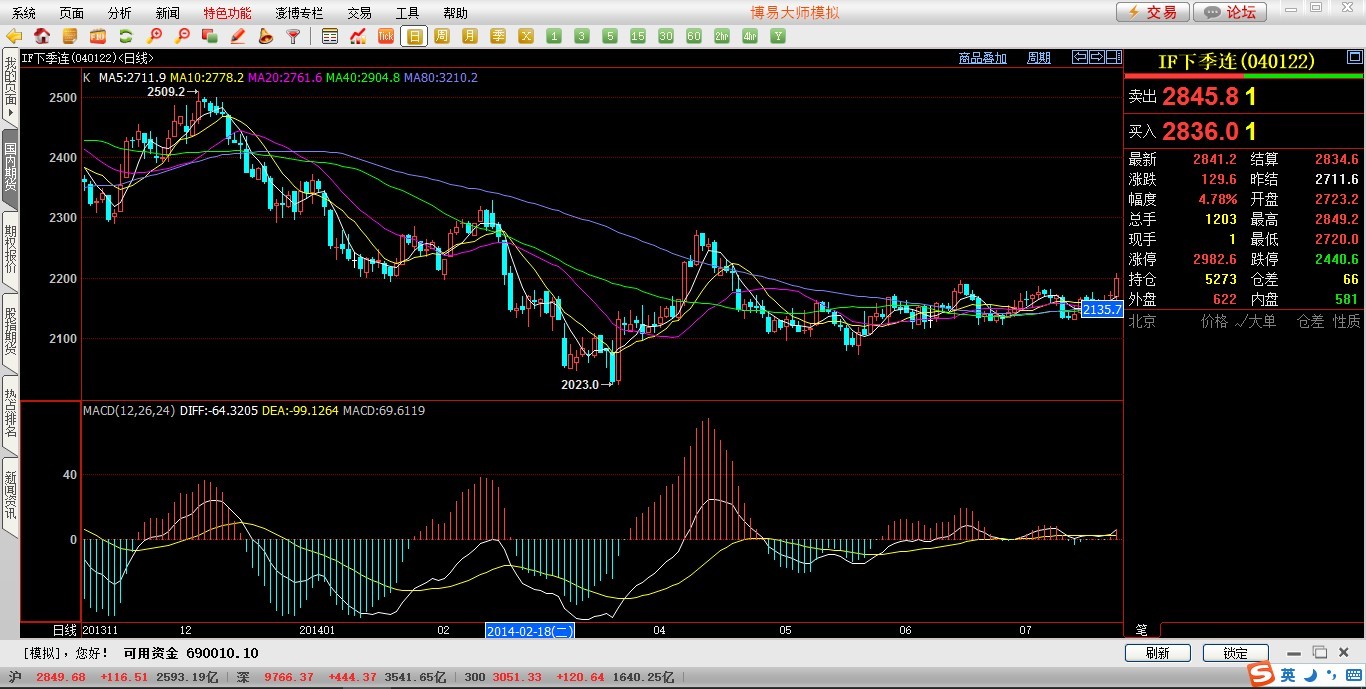Screen dimensions: 1366x689
Task: Open the 周期 period dropdown above chart
Action: tap(1039, 58)
